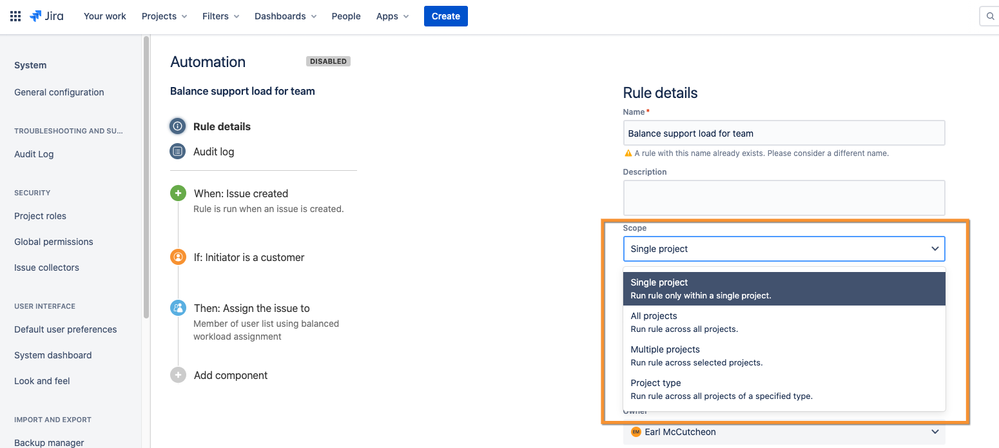Open the app switcher grid icon
The height and width of the screenshot is (448, 999).
pyautogui.click(x=15, y=16)
